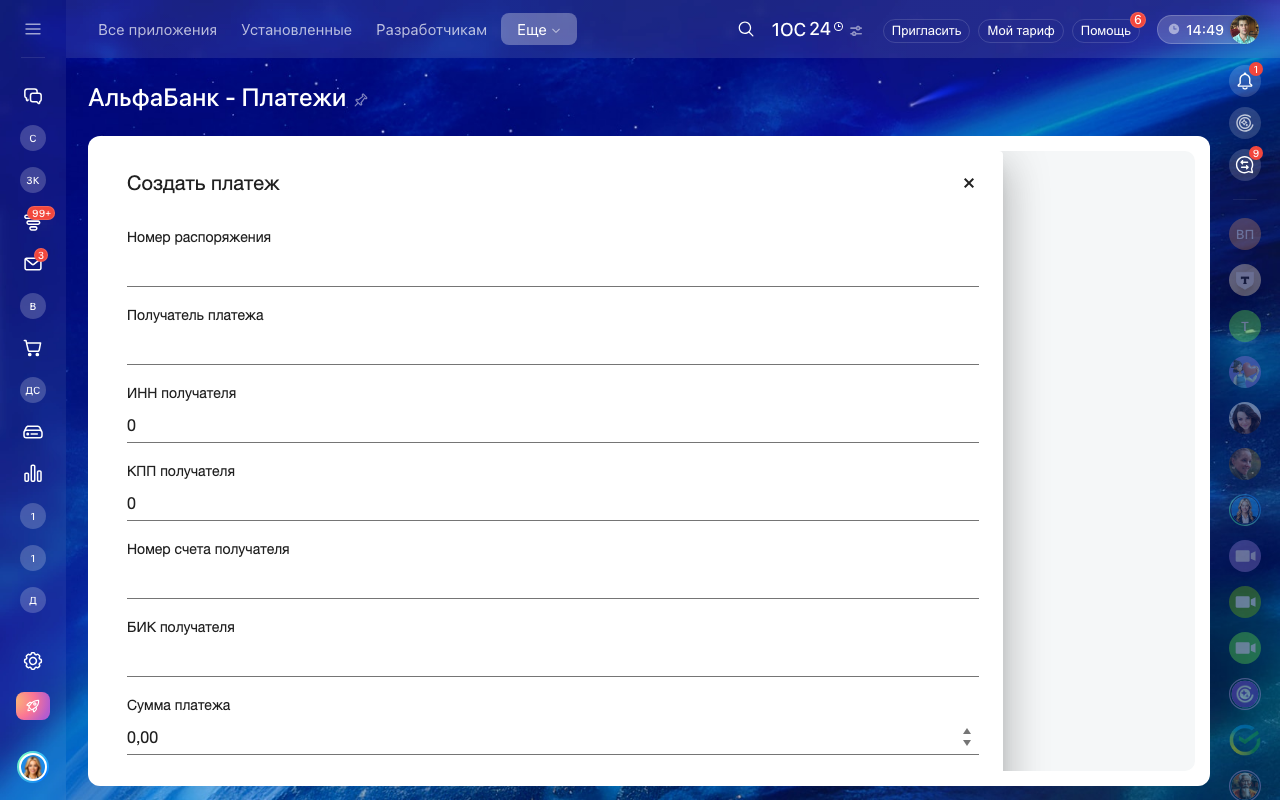Switch to the Установленные tab
Screen dimensions: 1280x800
point(296,30)
